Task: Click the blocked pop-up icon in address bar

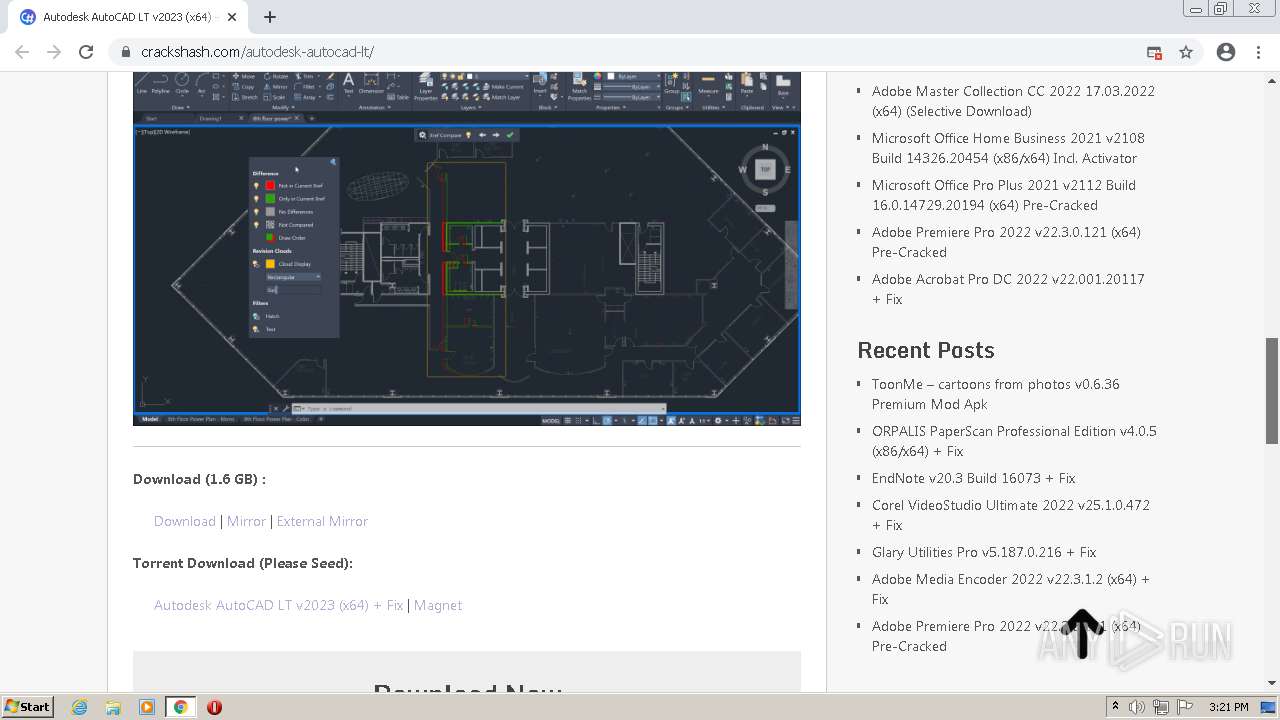Action: (x=1154, y=52)
